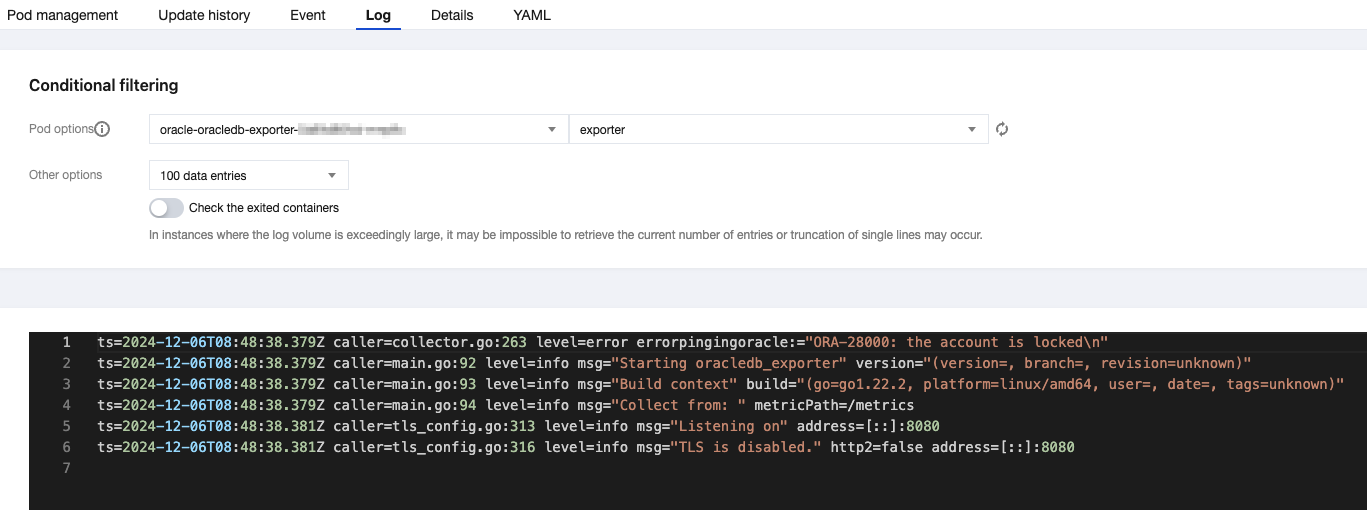Switch to Pod management tab
This screenshot has width=1367, height=510.
62,15
